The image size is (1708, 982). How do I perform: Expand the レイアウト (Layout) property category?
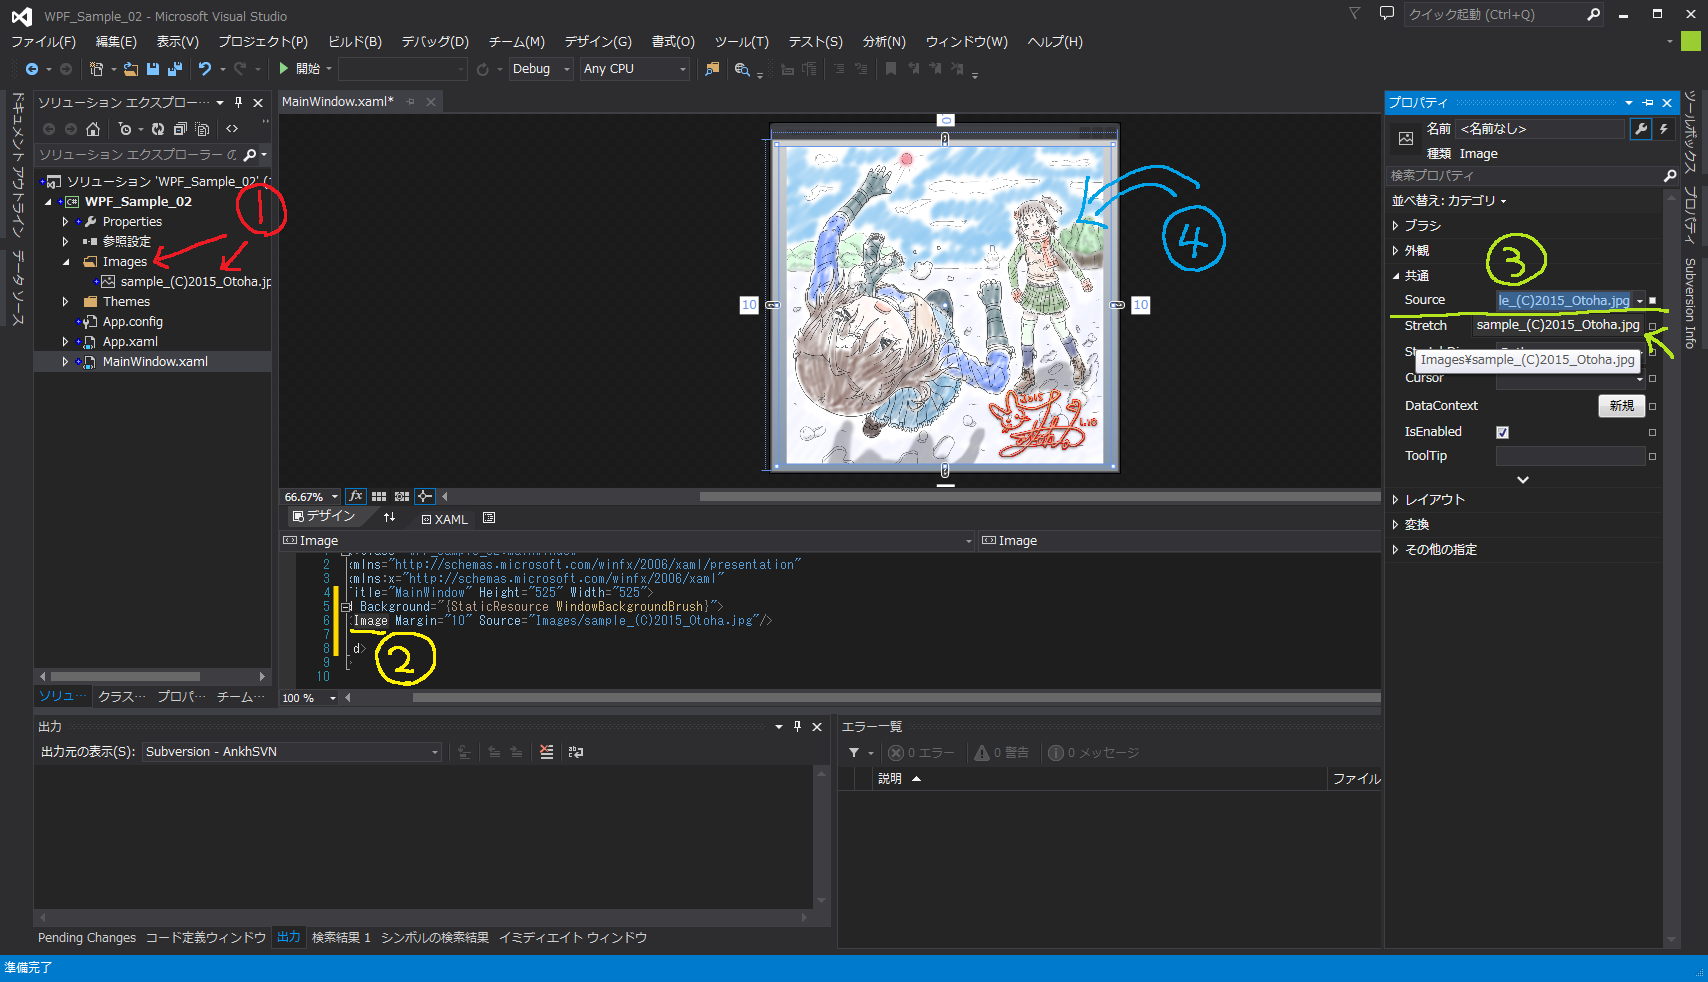tap(1396, 500)
